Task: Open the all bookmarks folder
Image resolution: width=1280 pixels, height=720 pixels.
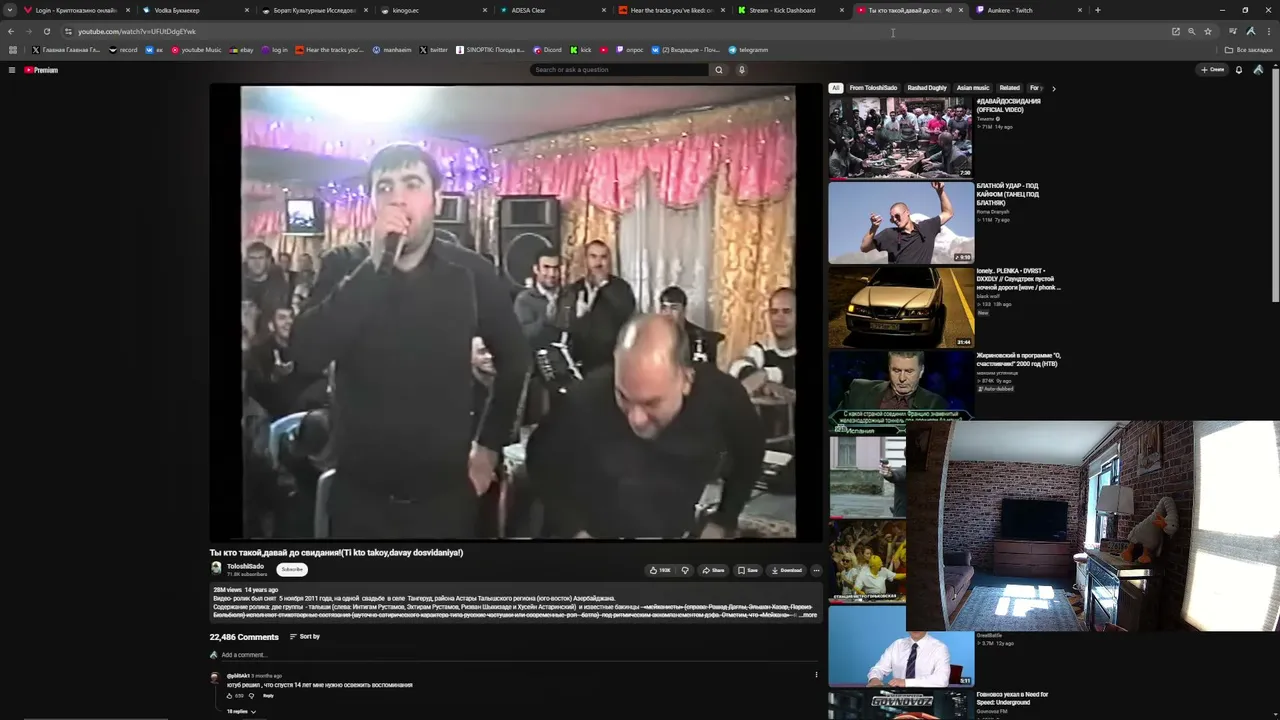Action: [1249, 50]
